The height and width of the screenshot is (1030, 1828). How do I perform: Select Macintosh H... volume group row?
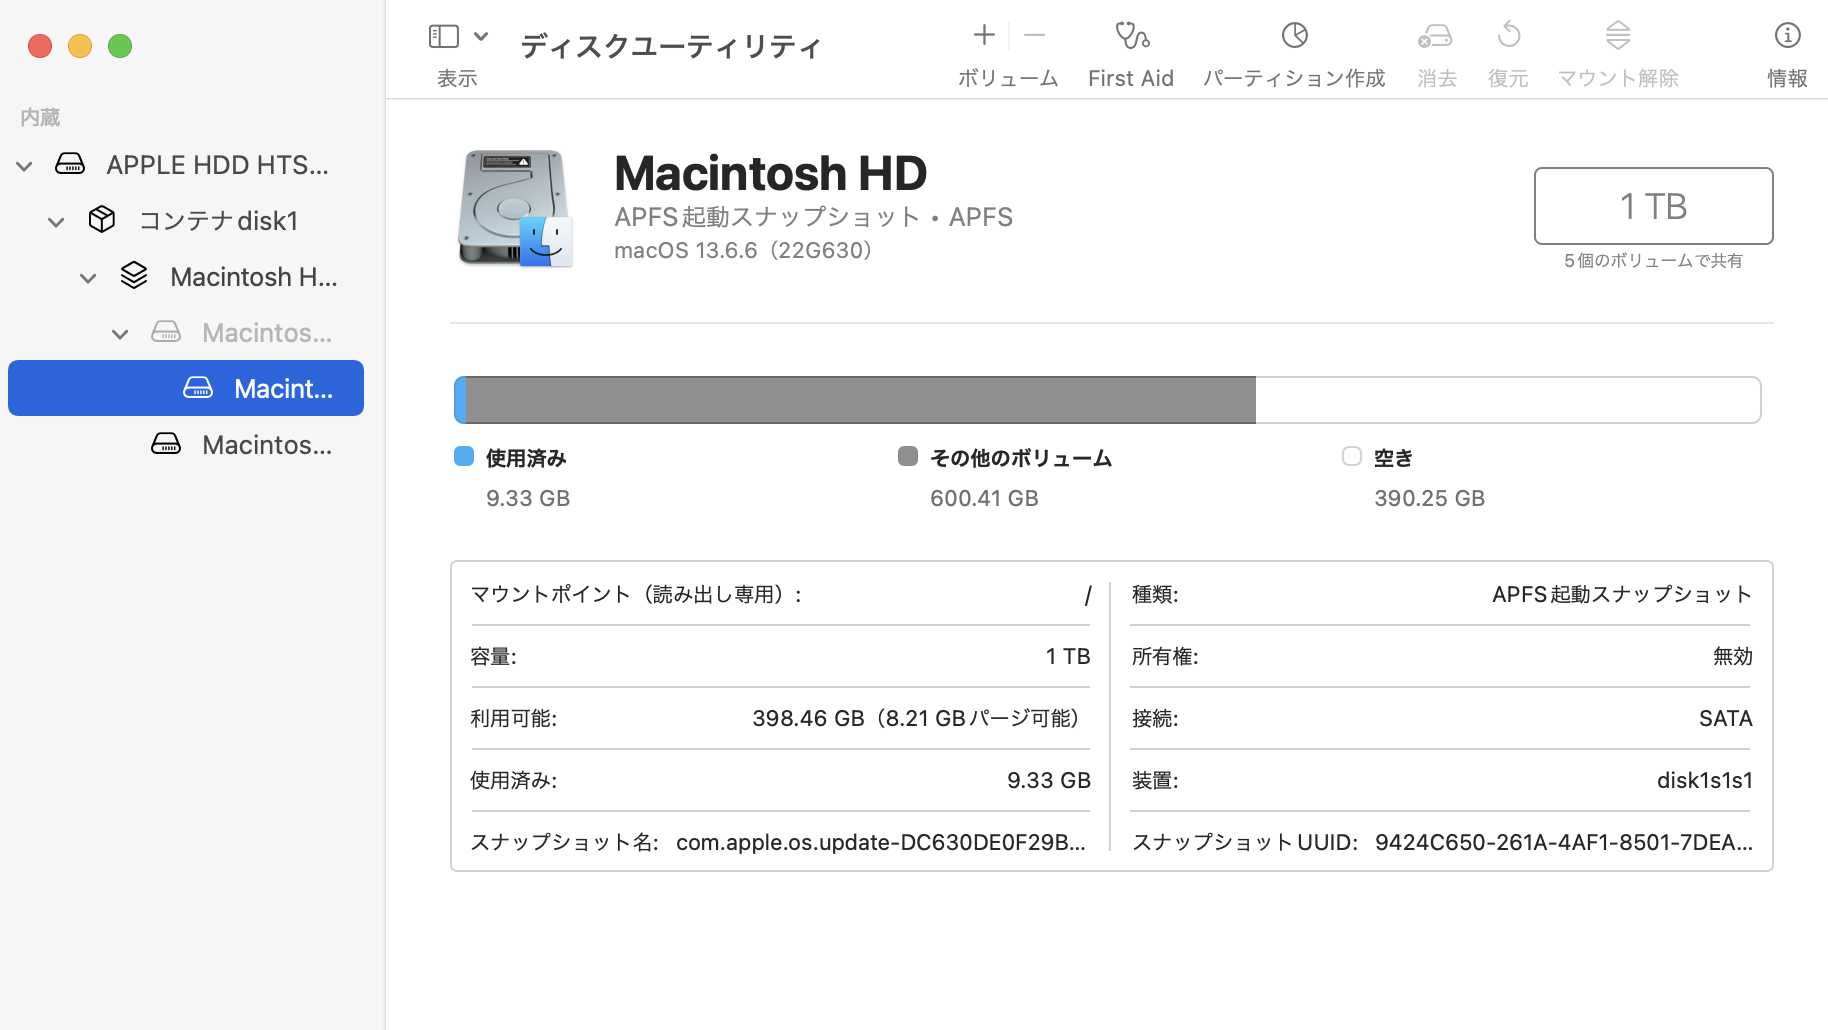pyautogui.click(x=186, y=276)
